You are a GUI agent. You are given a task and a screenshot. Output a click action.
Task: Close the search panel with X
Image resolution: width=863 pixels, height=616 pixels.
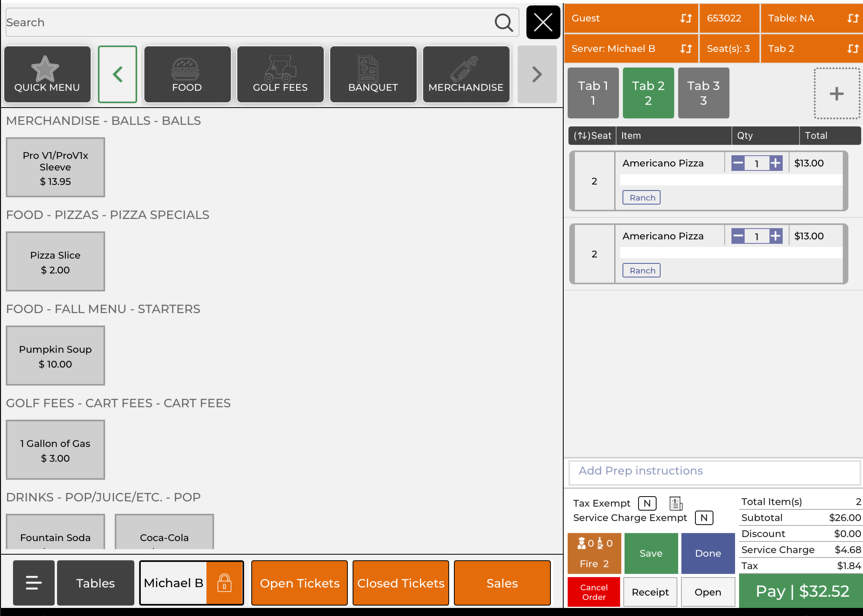(x=543, y=22)
